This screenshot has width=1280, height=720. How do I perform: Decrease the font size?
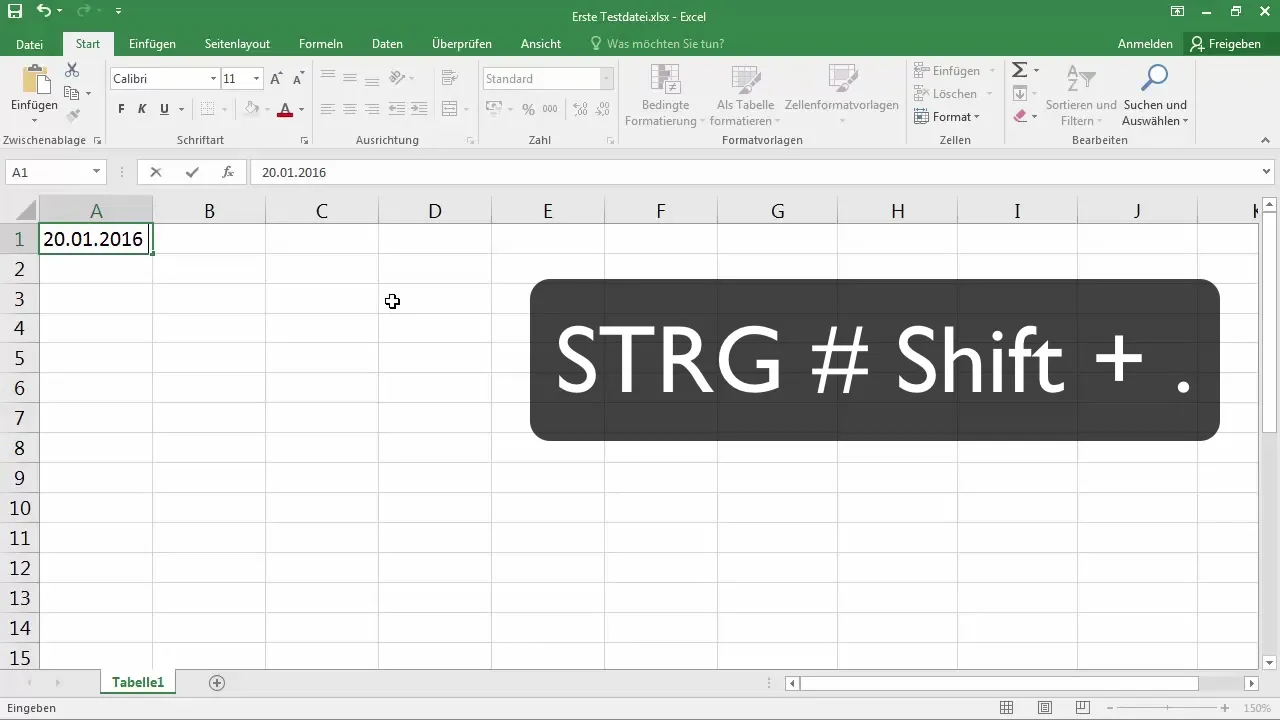click(297, 78)
